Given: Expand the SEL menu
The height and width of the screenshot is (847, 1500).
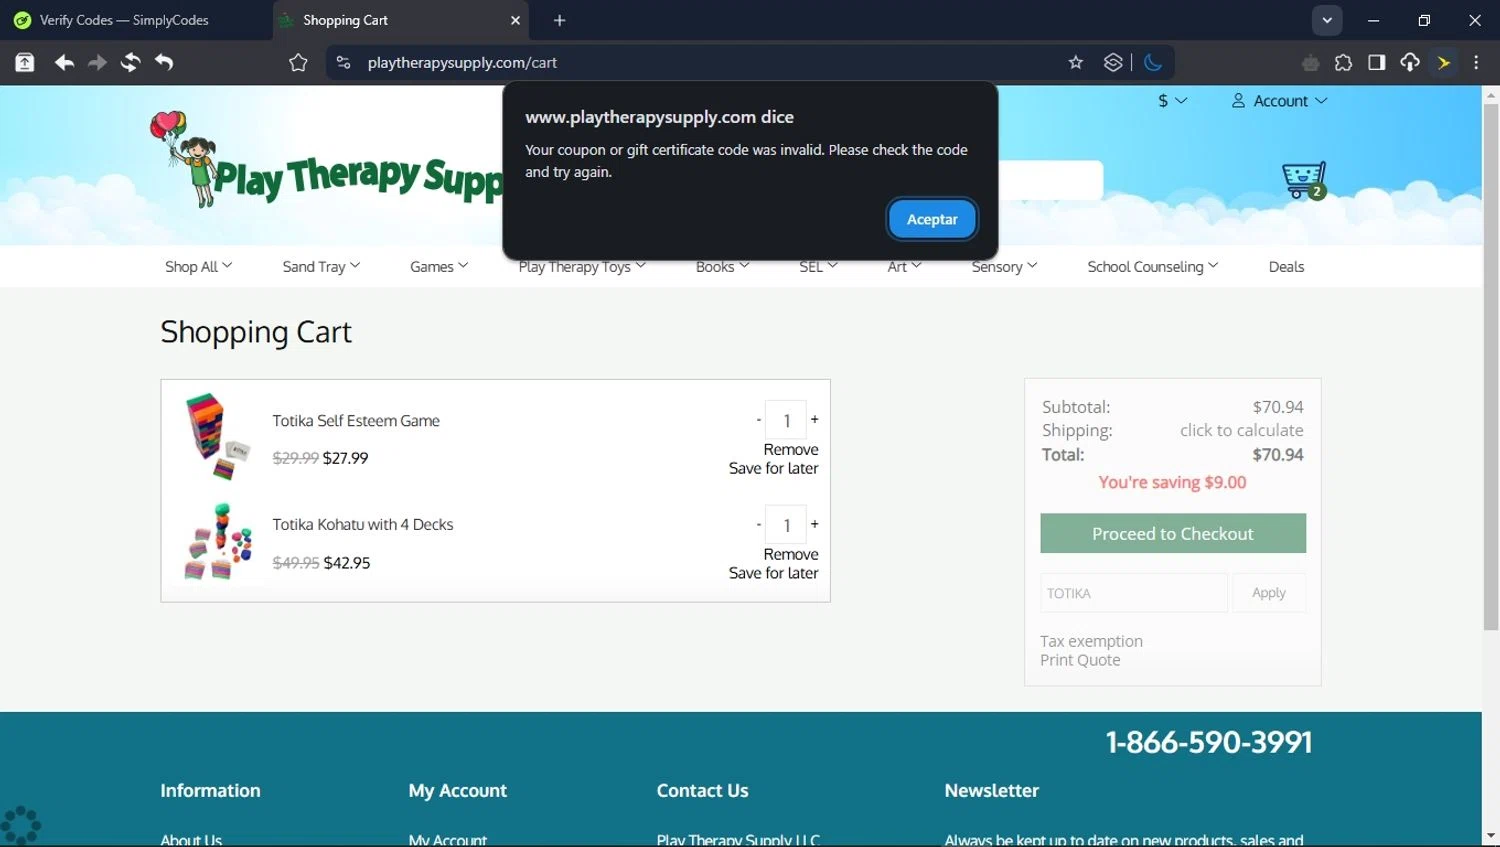Looking at the screenshot, I should click(818, 267).
